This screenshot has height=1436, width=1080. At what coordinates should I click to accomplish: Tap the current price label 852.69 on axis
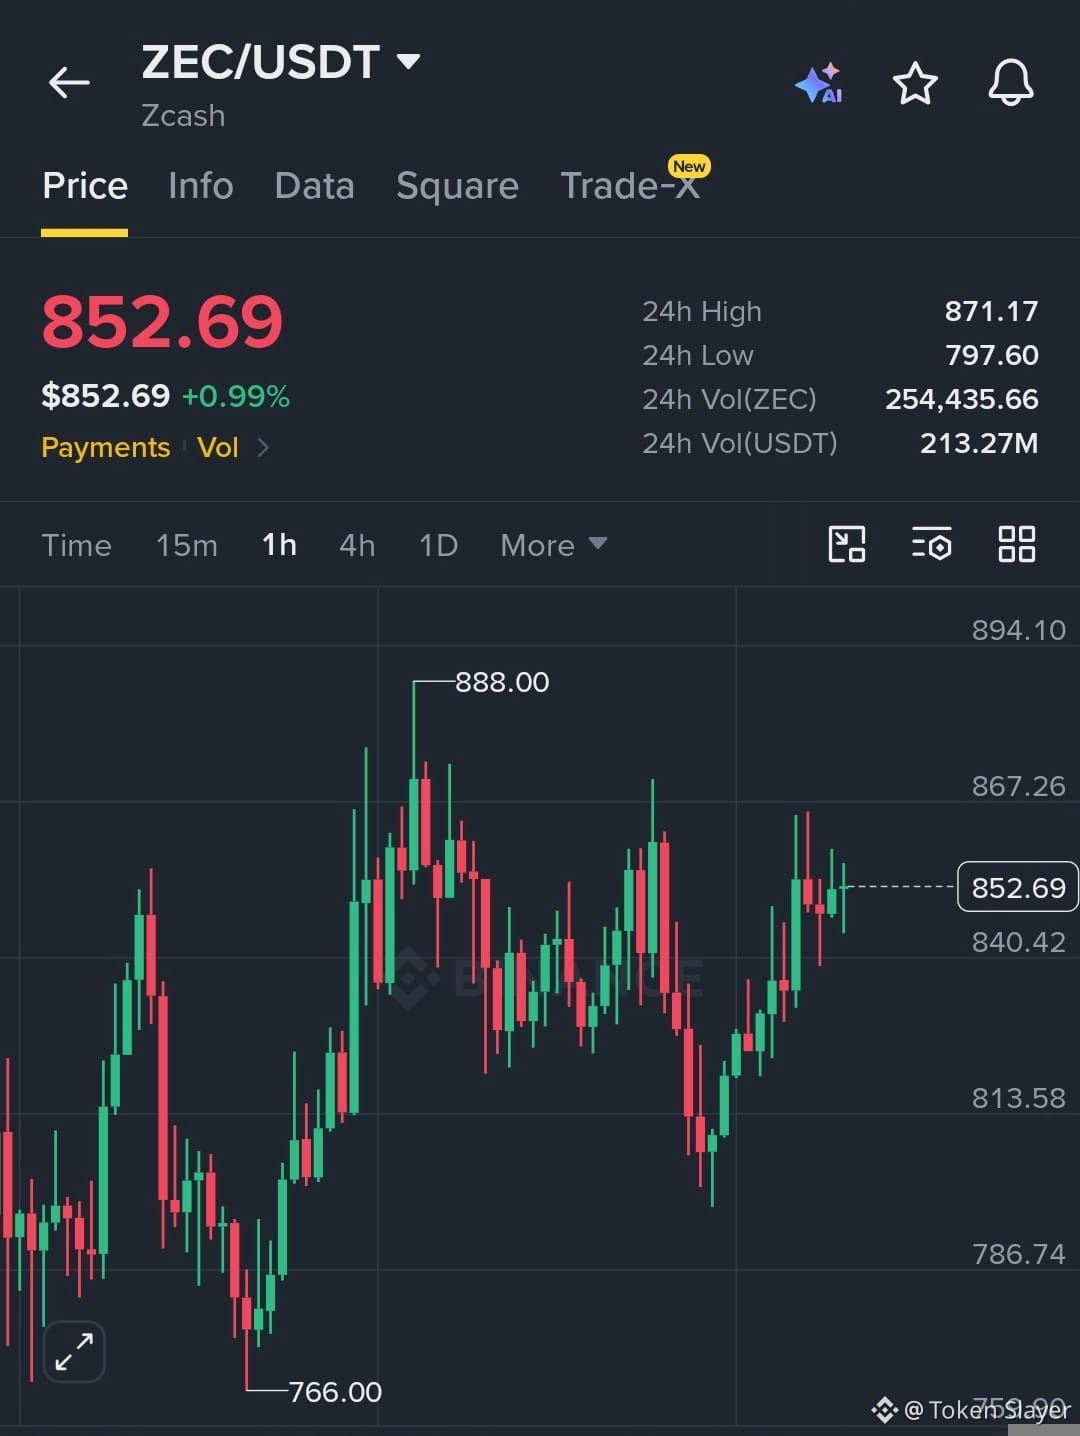pos(1018,887)
